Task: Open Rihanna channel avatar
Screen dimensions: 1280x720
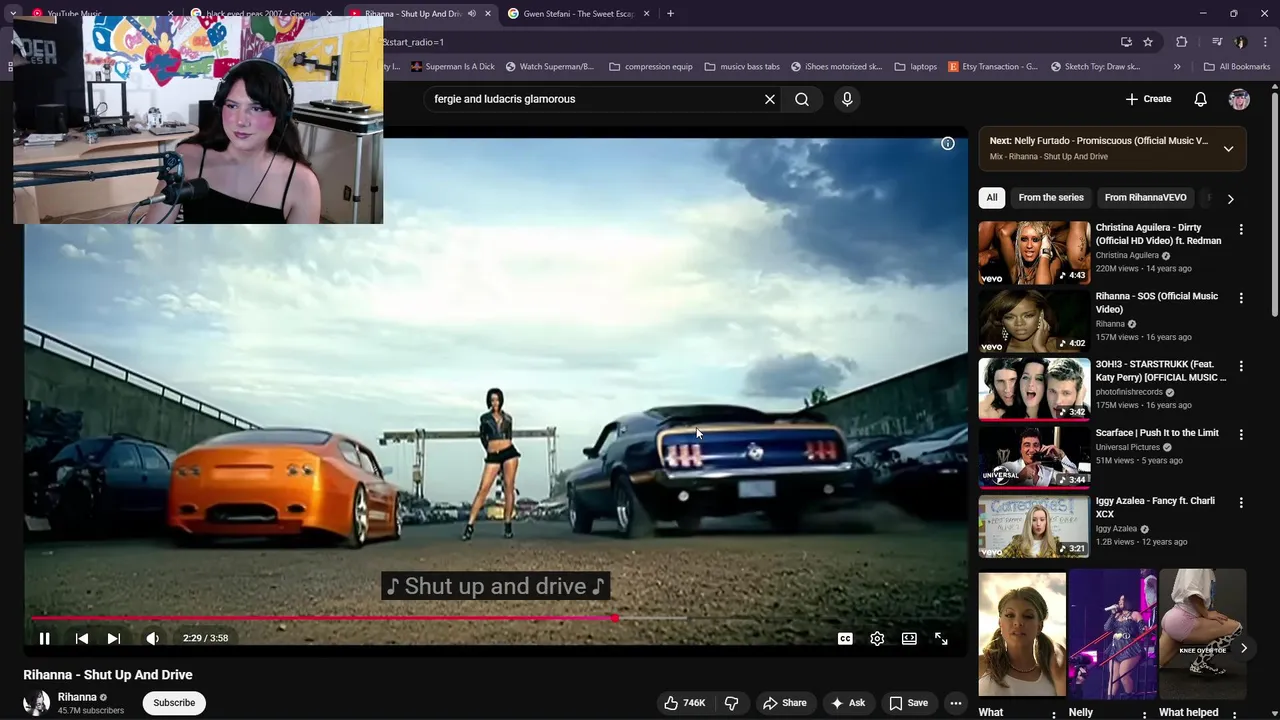Action: [x=37, y=703]
